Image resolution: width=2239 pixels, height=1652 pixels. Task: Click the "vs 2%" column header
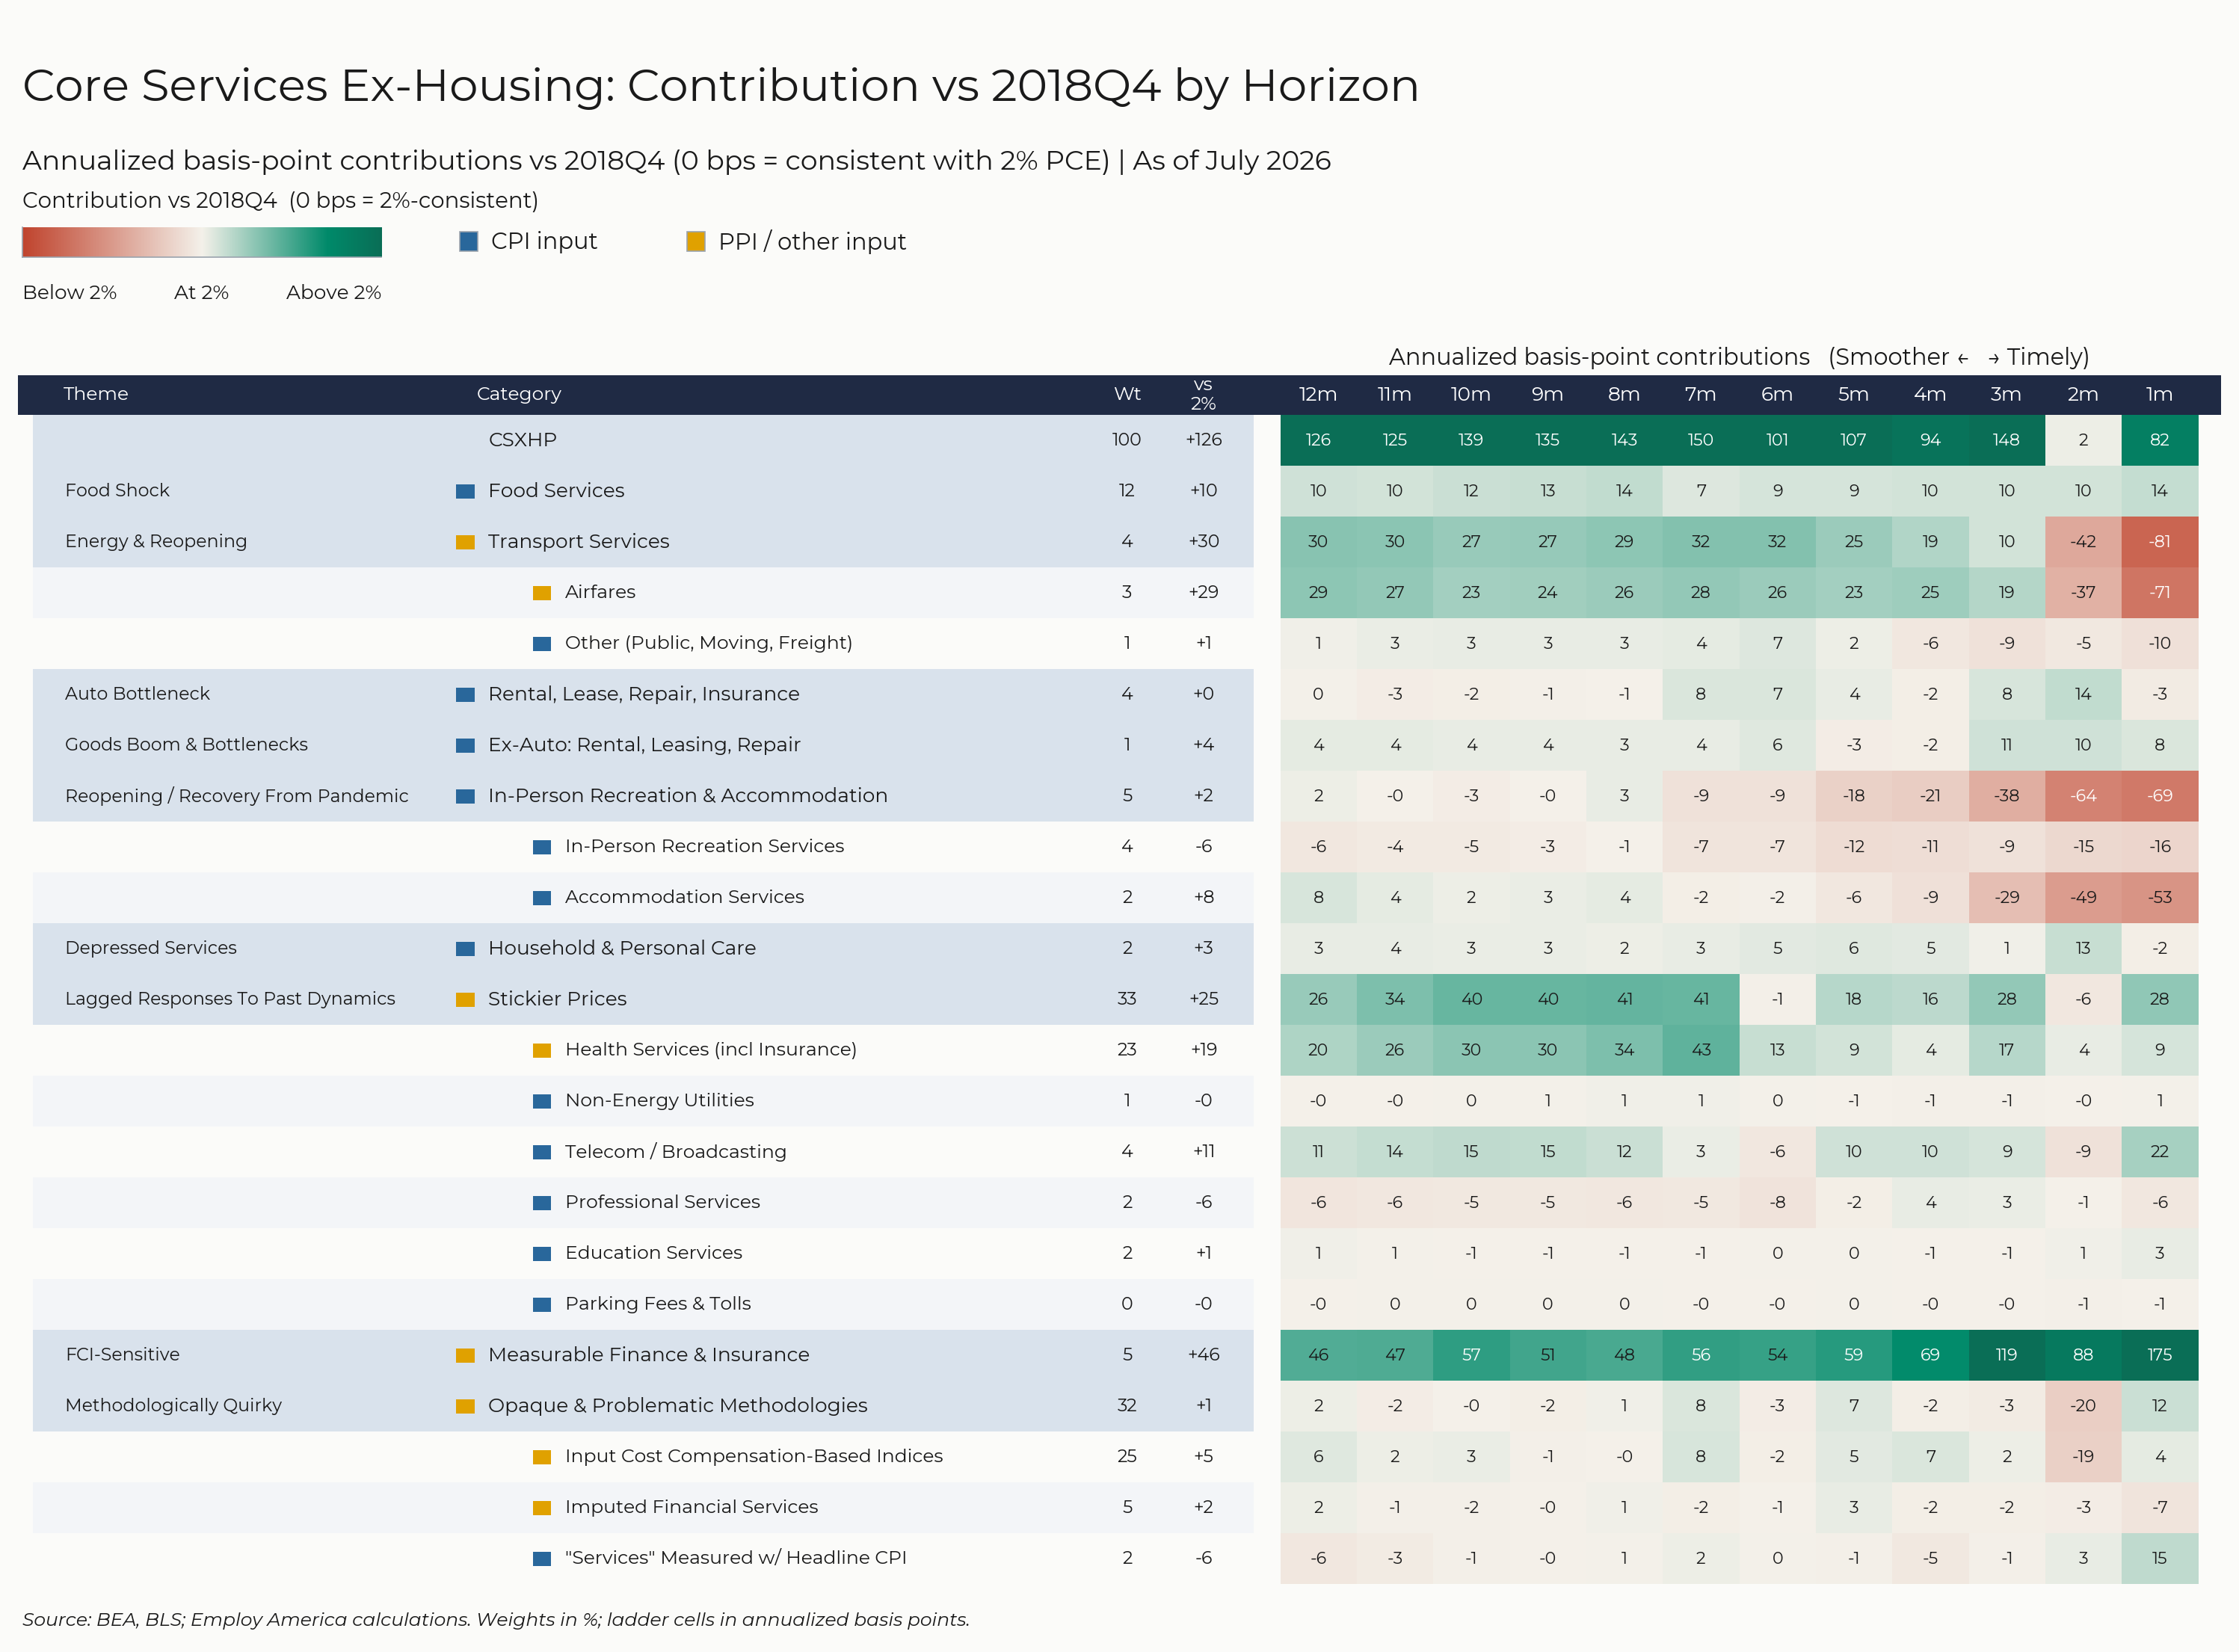click(x=1203, y=394)
